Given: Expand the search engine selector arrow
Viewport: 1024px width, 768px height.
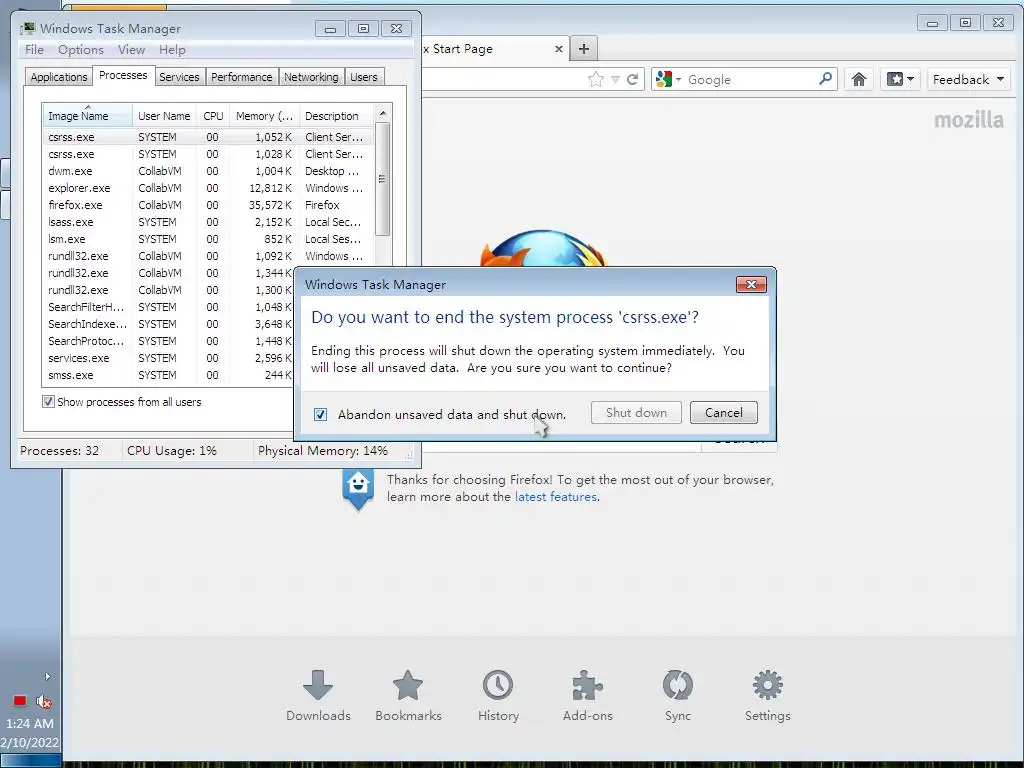Looking at the screenshot, I should click(x=679, y=80).
